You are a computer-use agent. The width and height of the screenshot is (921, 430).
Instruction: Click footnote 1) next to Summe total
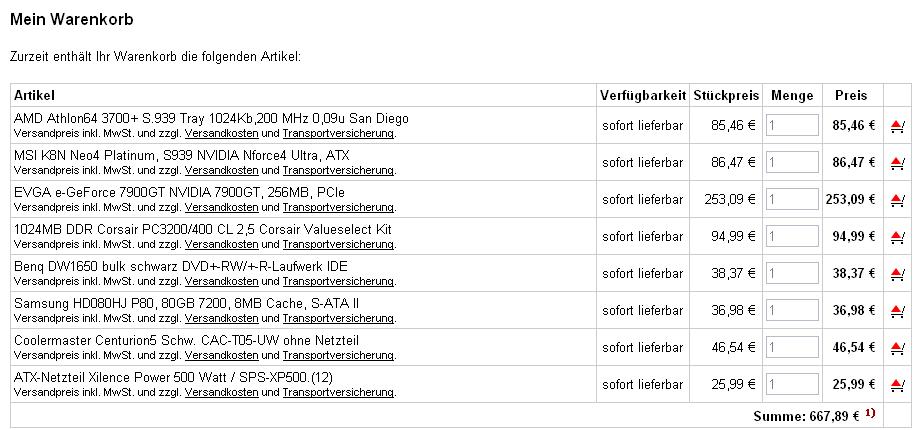coord(870,413)
